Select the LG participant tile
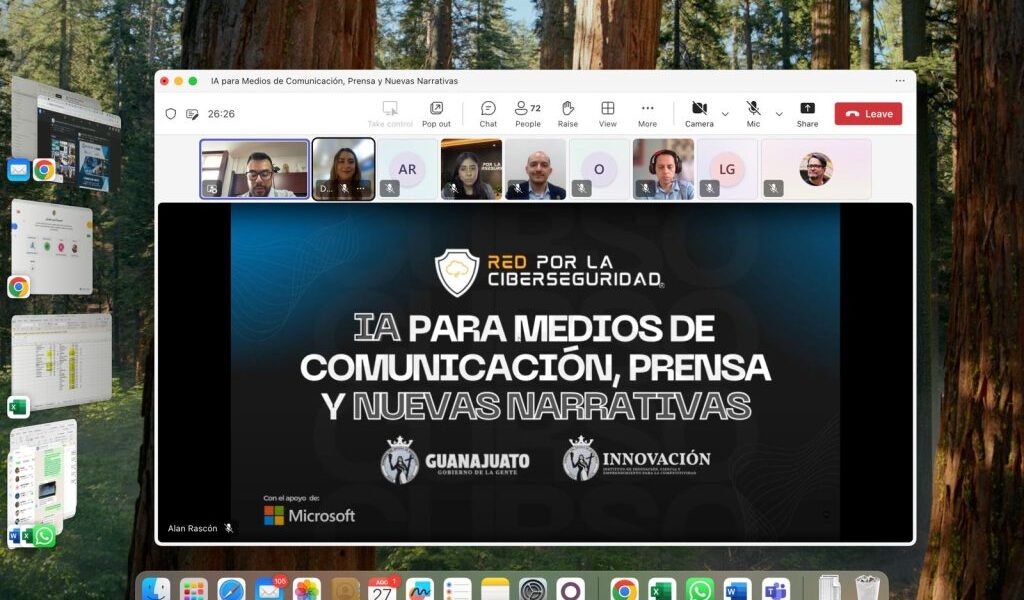1024x600 pixels. pos(727,169)
